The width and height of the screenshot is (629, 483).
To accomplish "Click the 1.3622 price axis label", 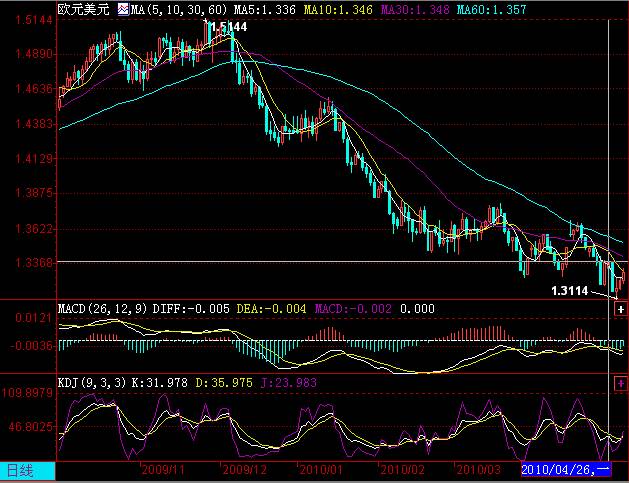I will 34,229.
